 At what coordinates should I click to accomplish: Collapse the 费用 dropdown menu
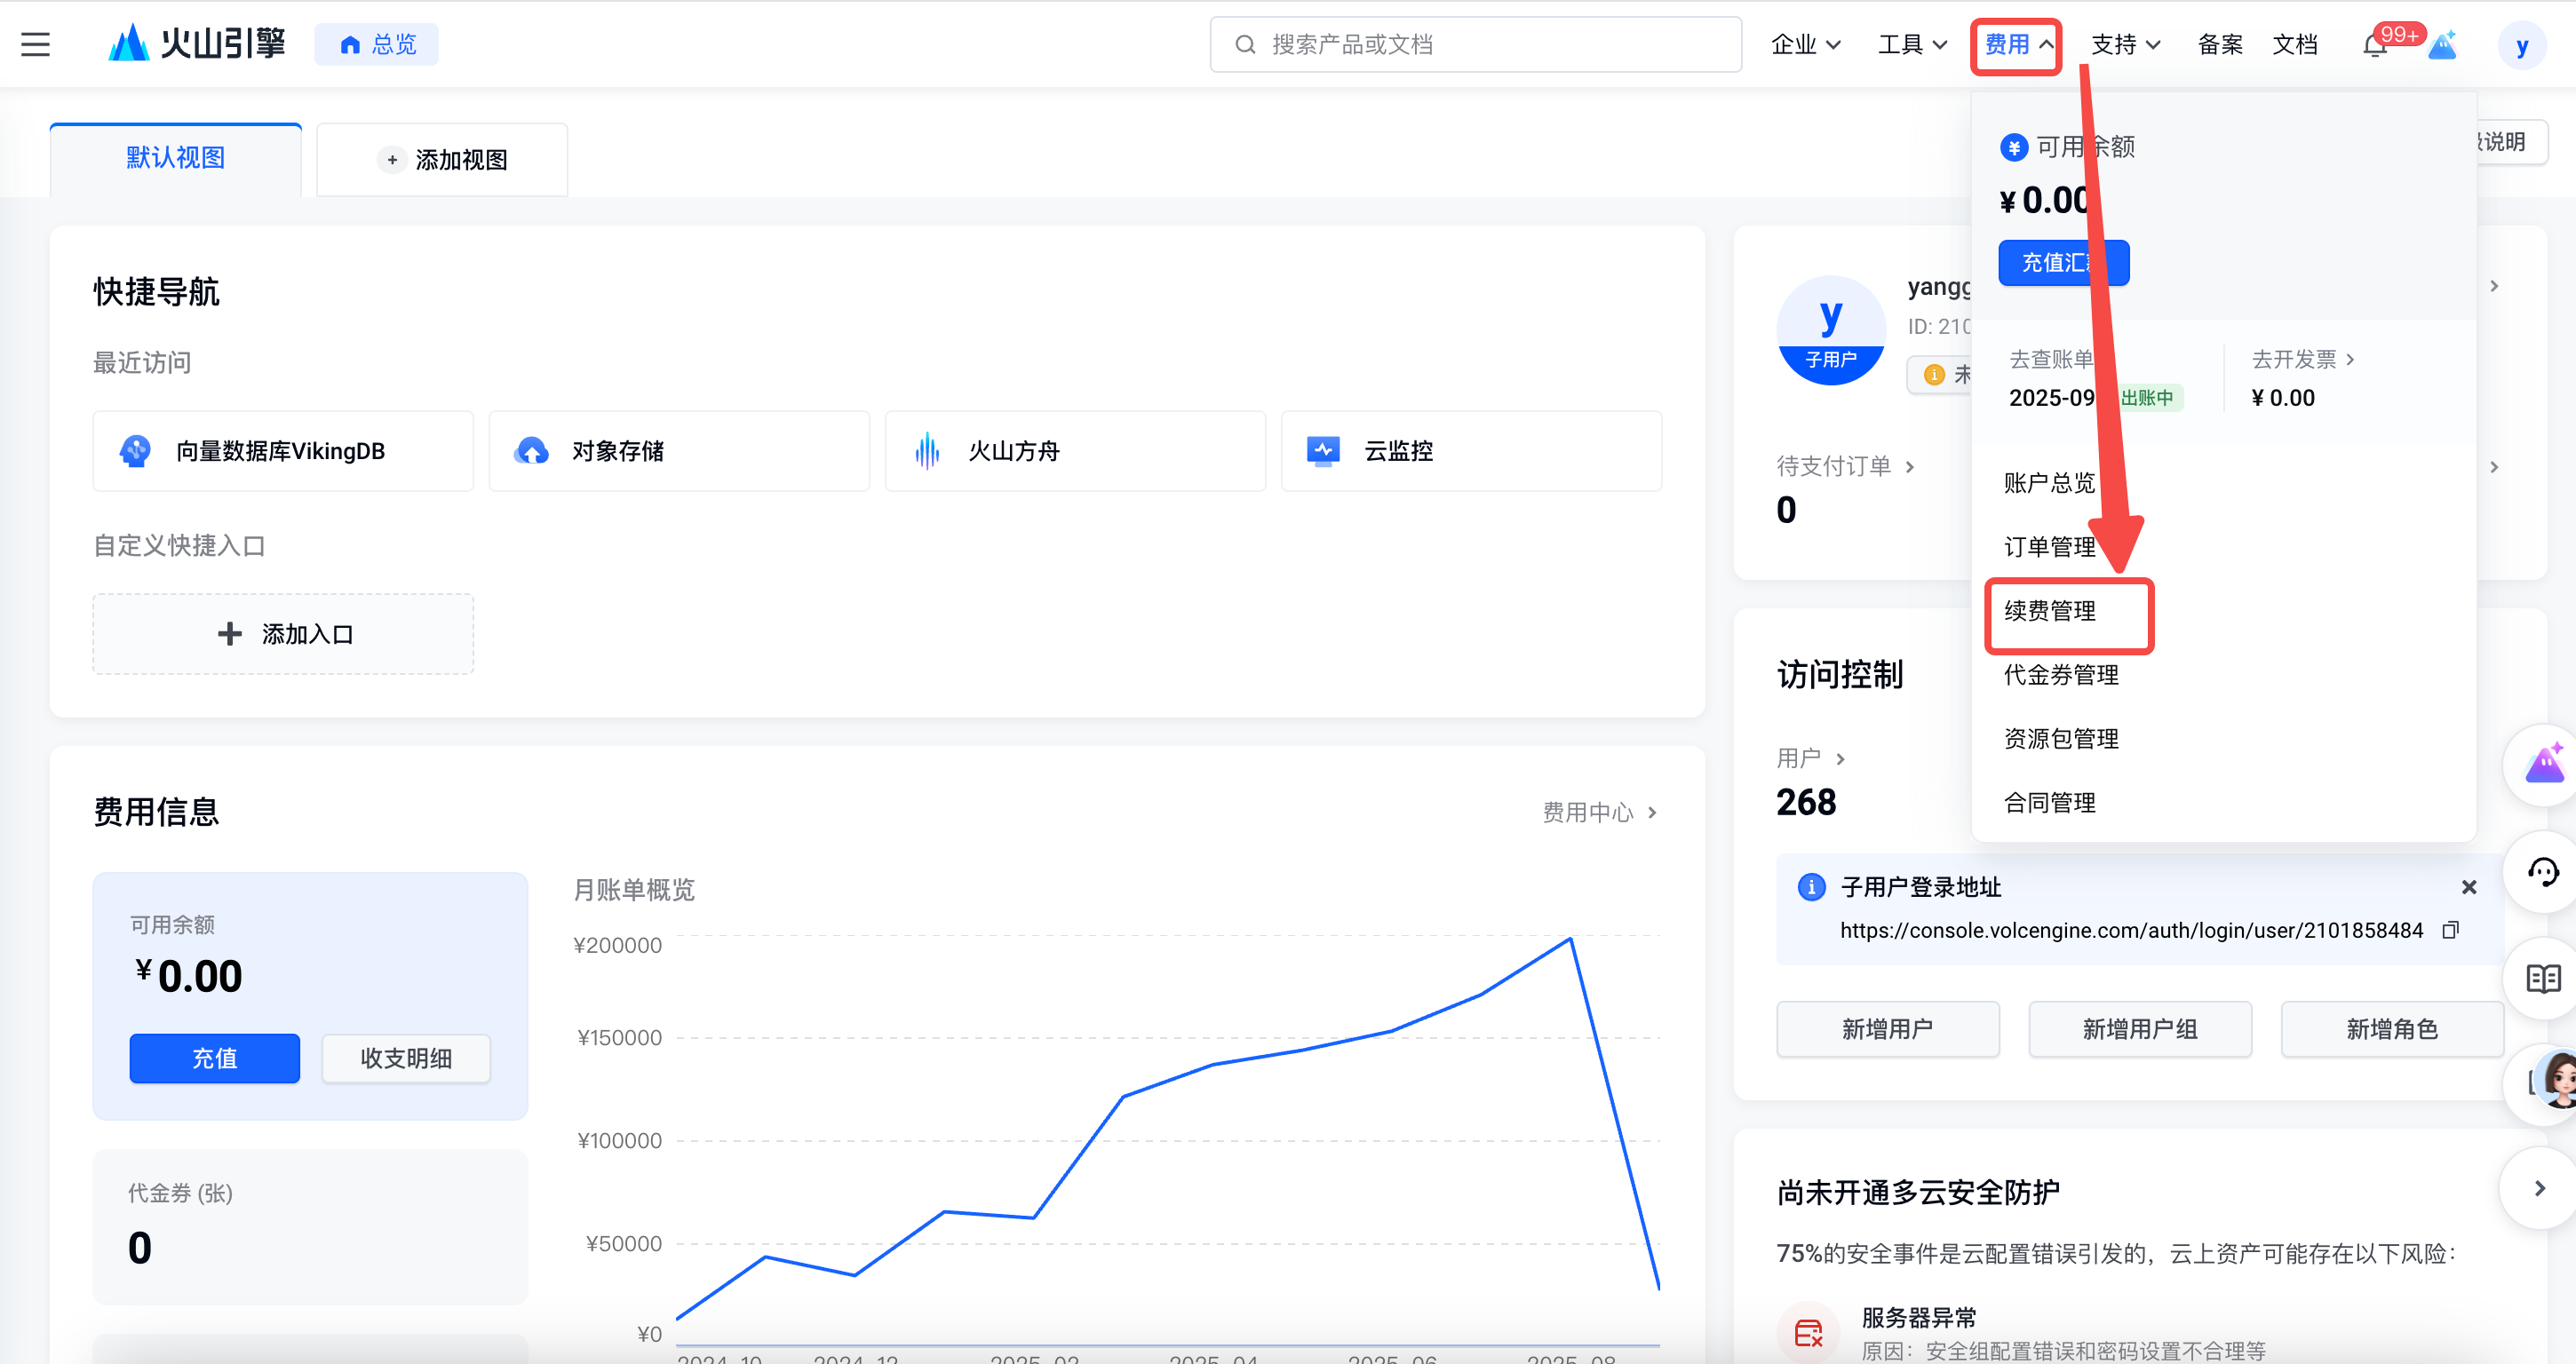2016,44
